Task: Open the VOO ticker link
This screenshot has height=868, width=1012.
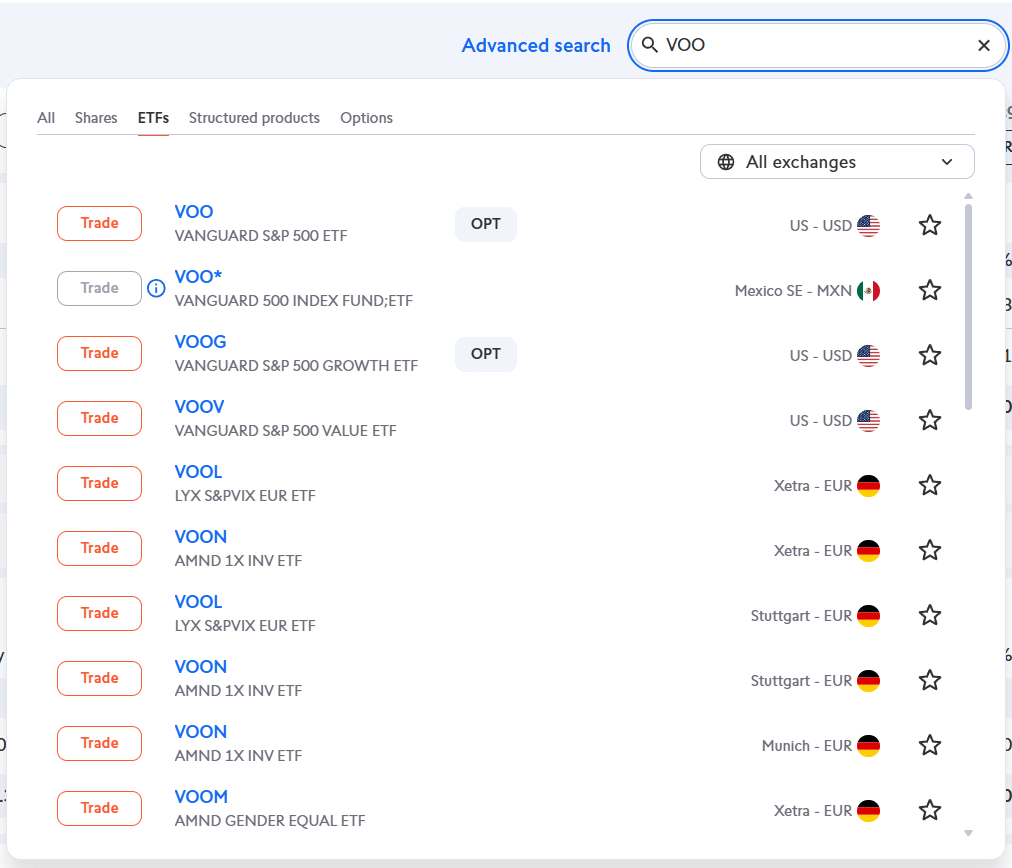Action: point(194,212)
